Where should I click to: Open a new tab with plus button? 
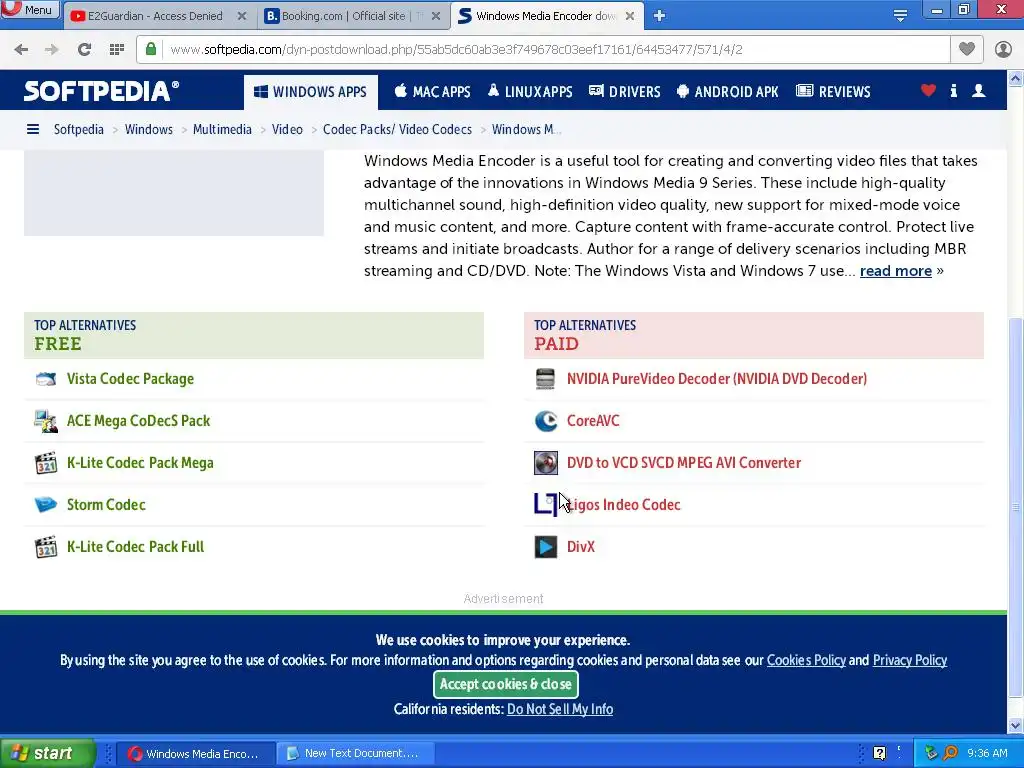pyautogui.click(x=660, y=16)
